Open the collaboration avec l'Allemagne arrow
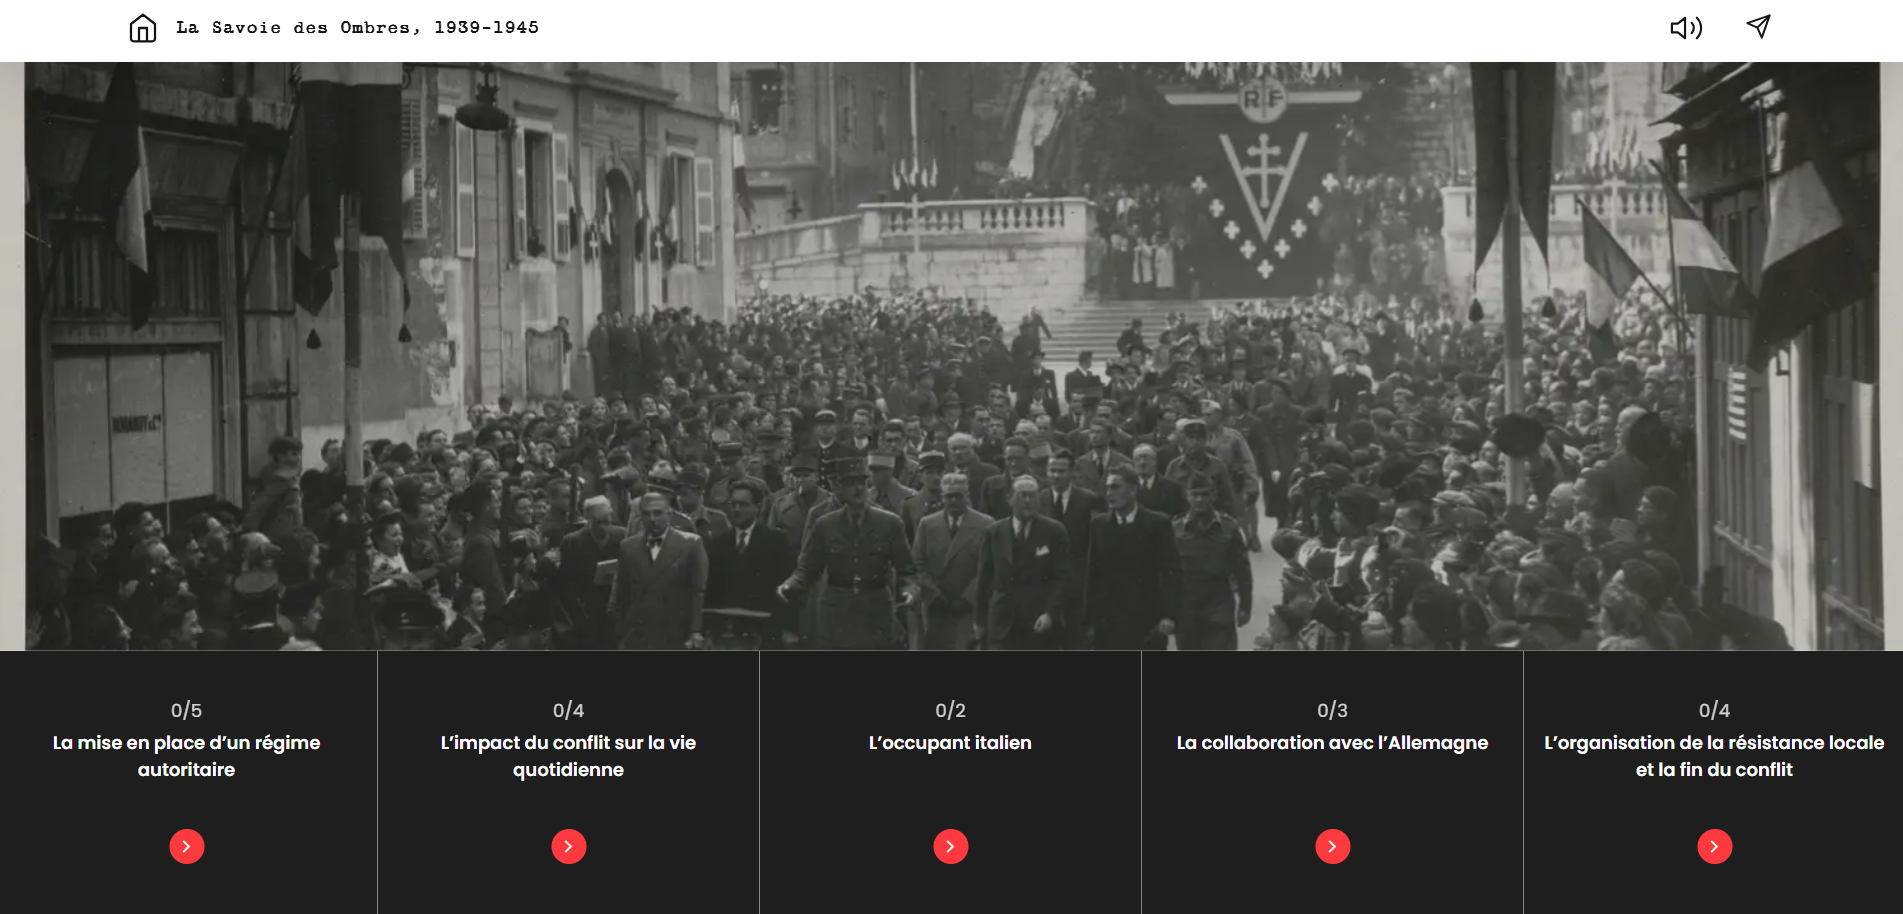Screen dimensions: 1903x914 click(x=1333, y=846)
